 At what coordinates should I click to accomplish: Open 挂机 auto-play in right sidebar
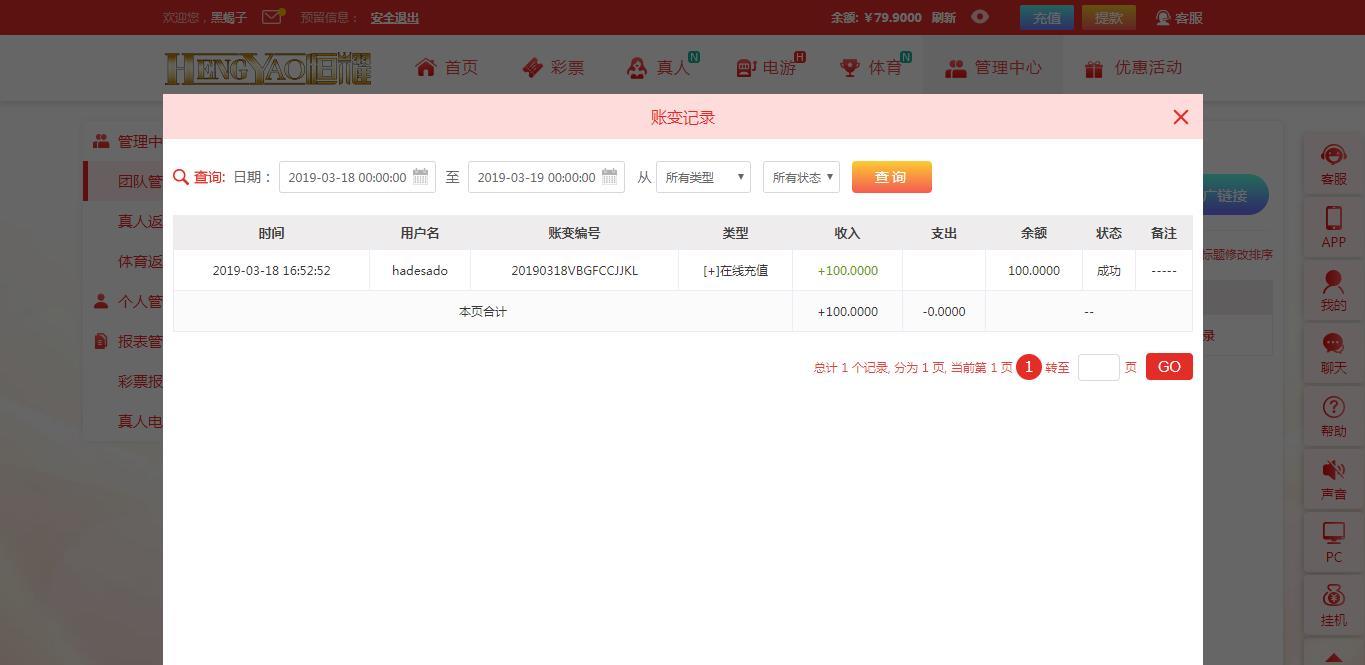tap(1333, 605)
